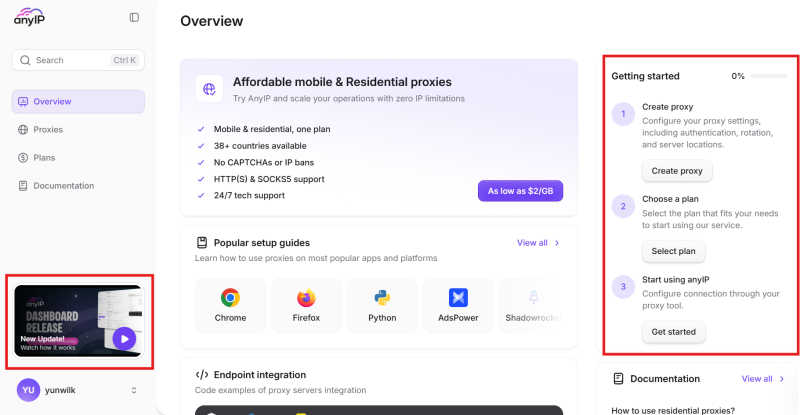The image size is (800, 415).
Task: Play the Dashboard Release video
Action: click(124, 338)
